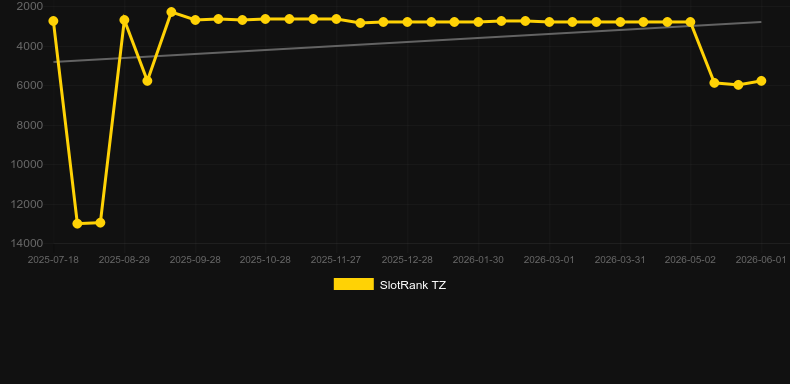
Task: Click the dip point near 6000 after 2025-08-29
Action: click(x=147, y=81)
